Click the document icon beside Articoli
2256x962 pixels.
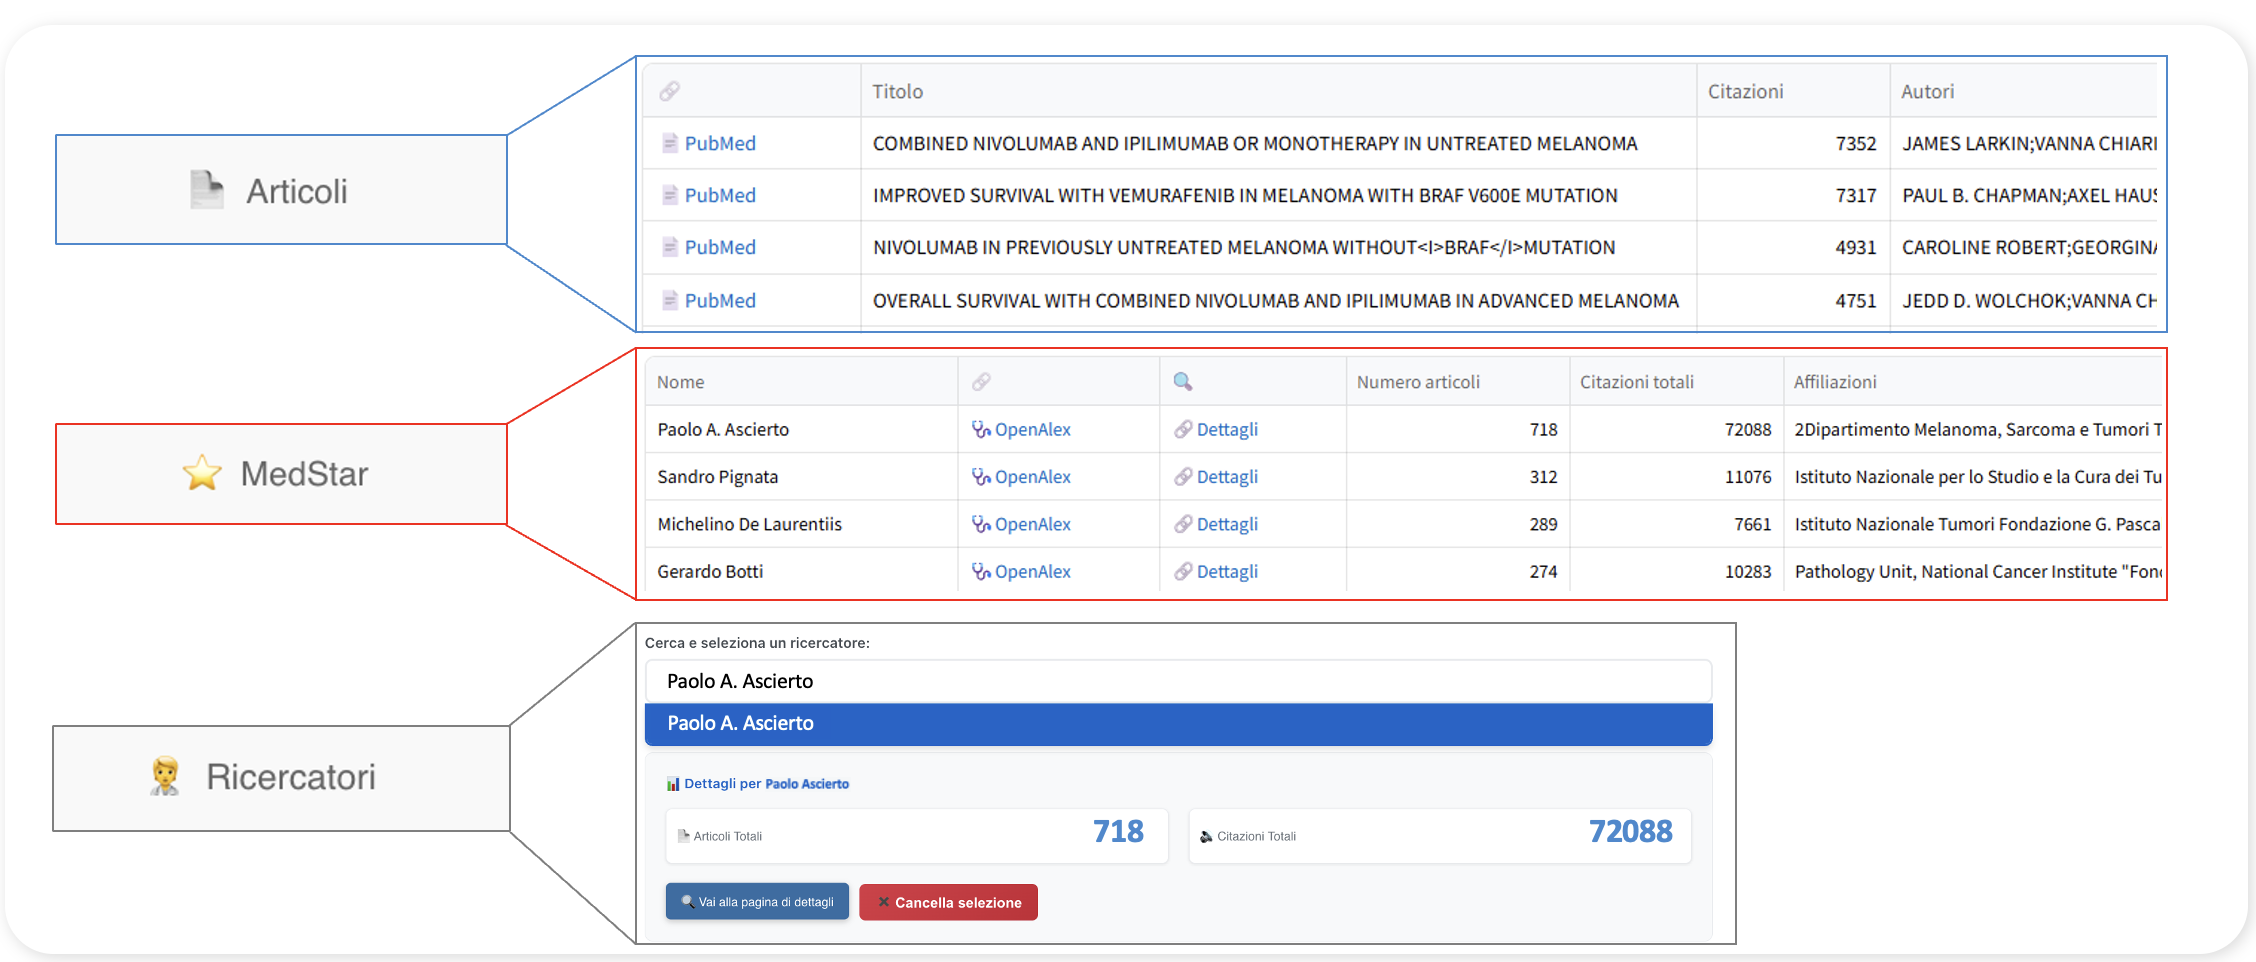206,190
